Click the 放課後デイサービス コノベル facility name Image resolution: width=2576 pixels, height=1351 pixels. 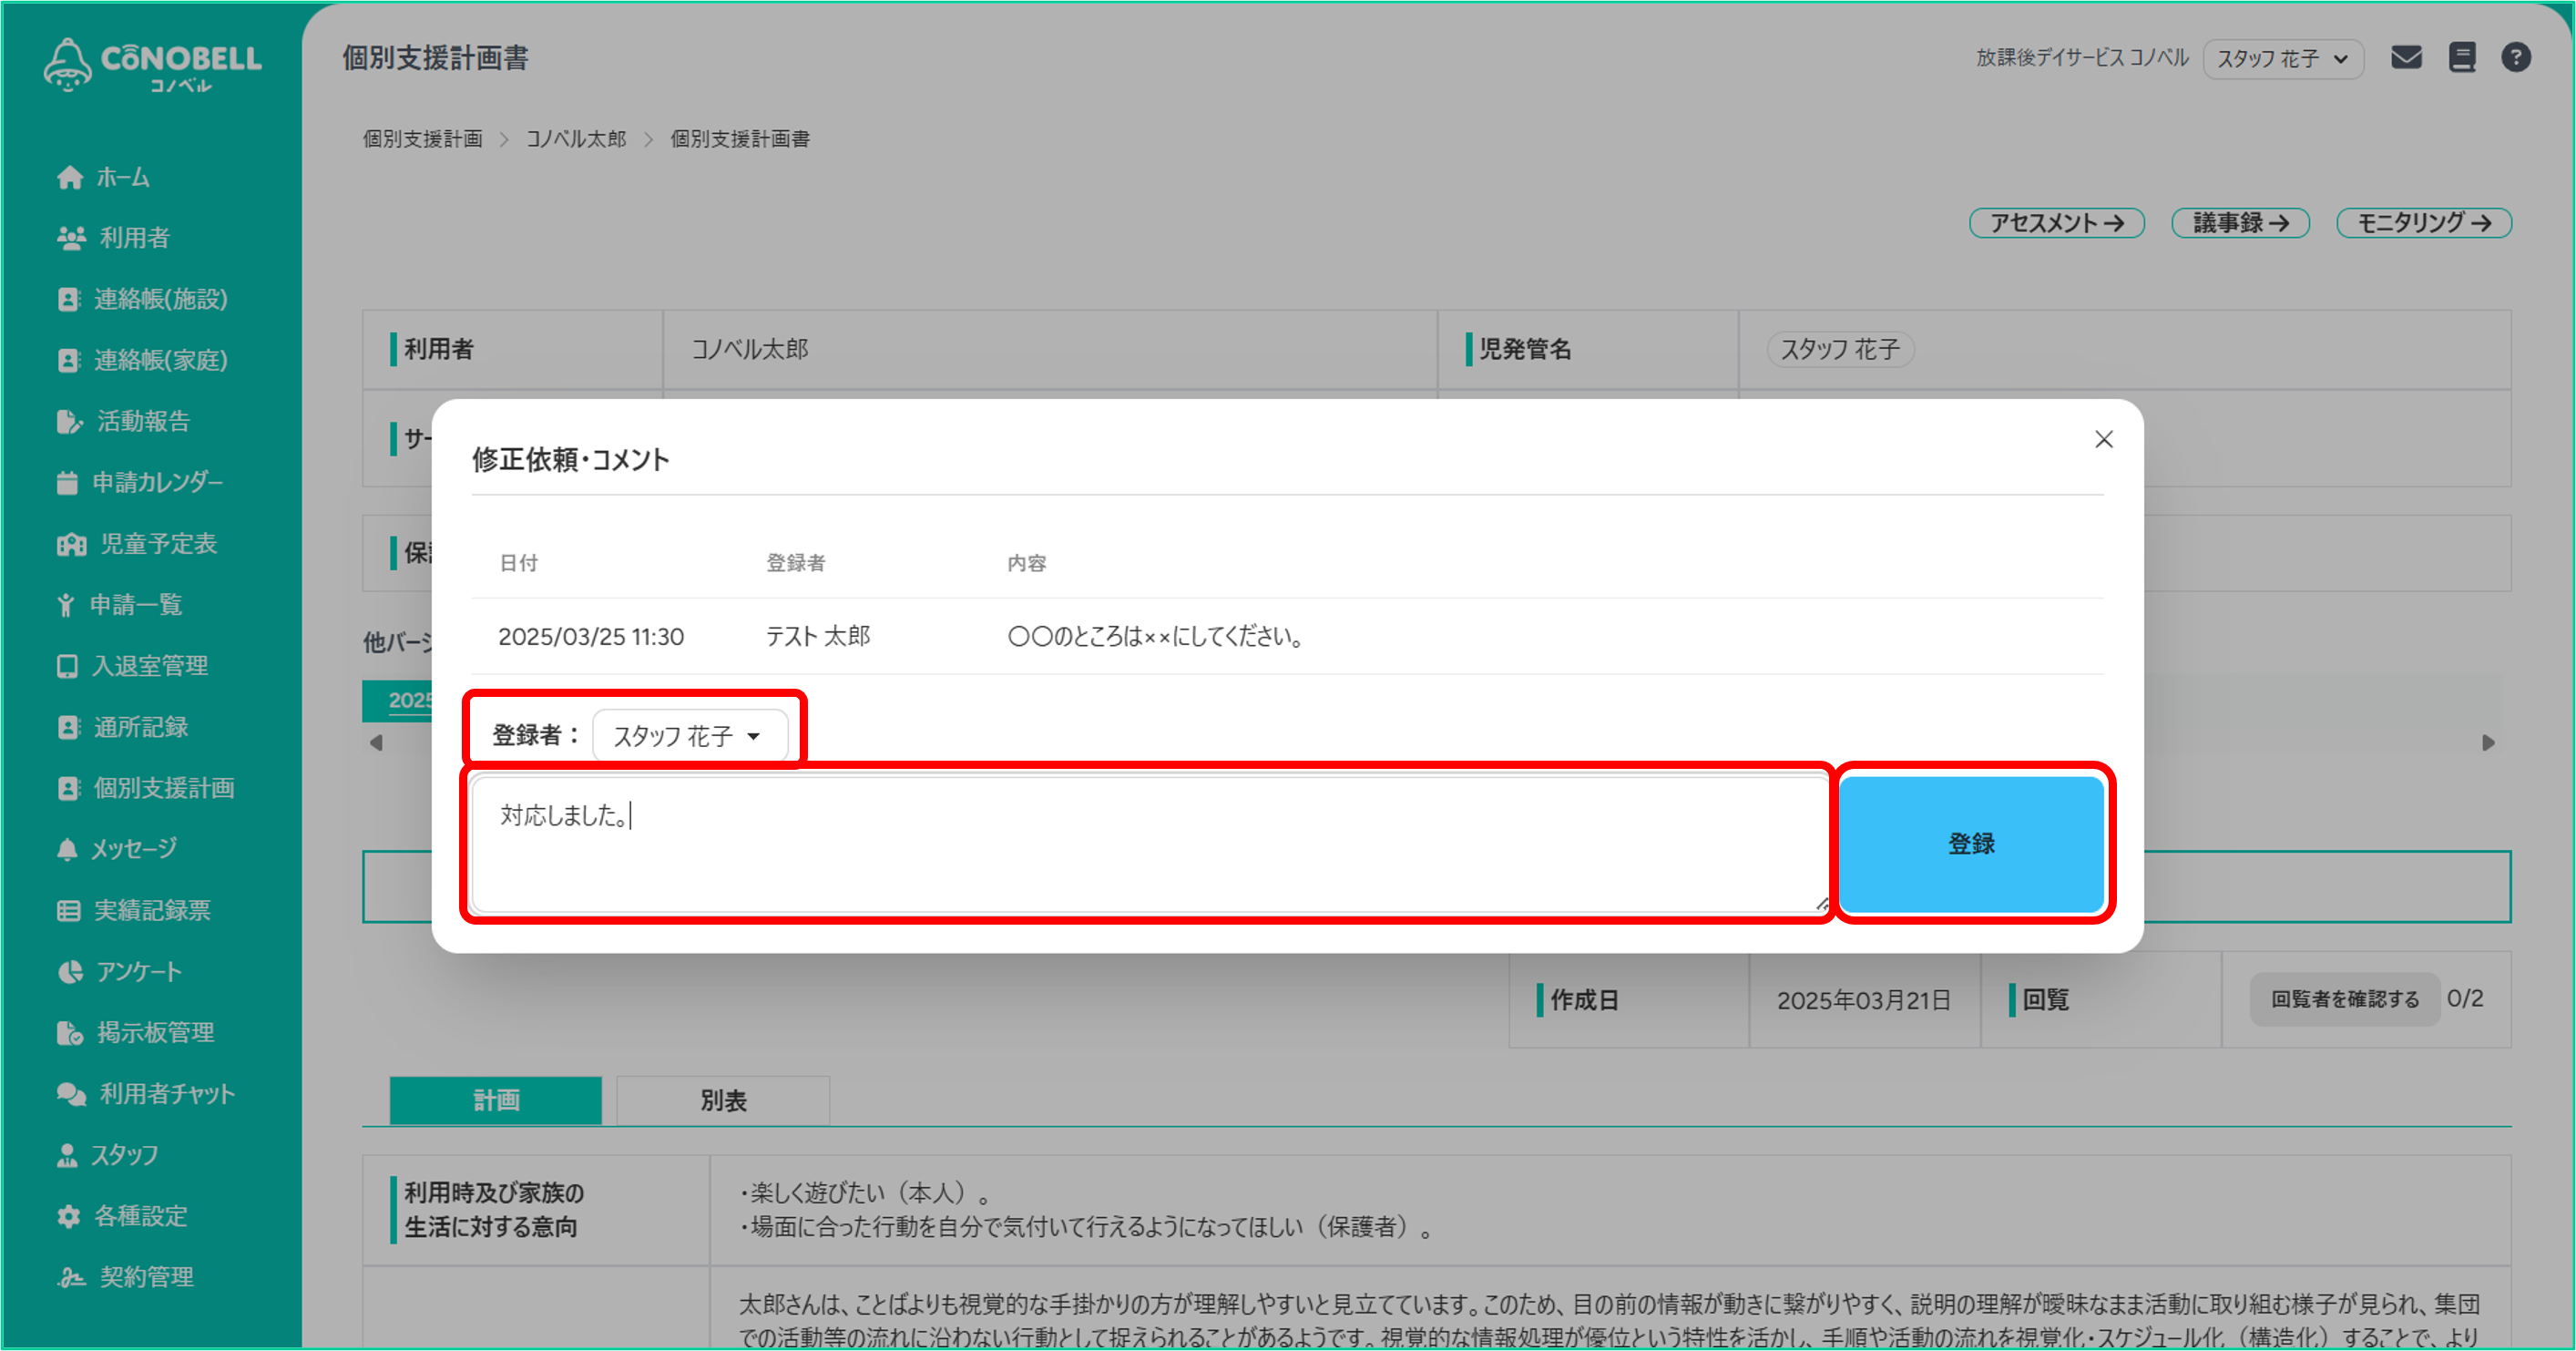[2082, 58]
